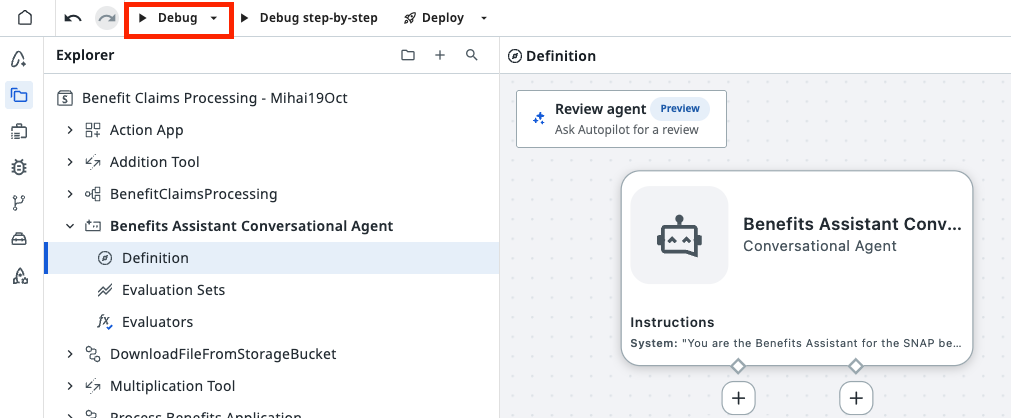Click the left plus button under agent
Image resolution: width=1011 pixels, height=418 pixels.
point(738,398)
